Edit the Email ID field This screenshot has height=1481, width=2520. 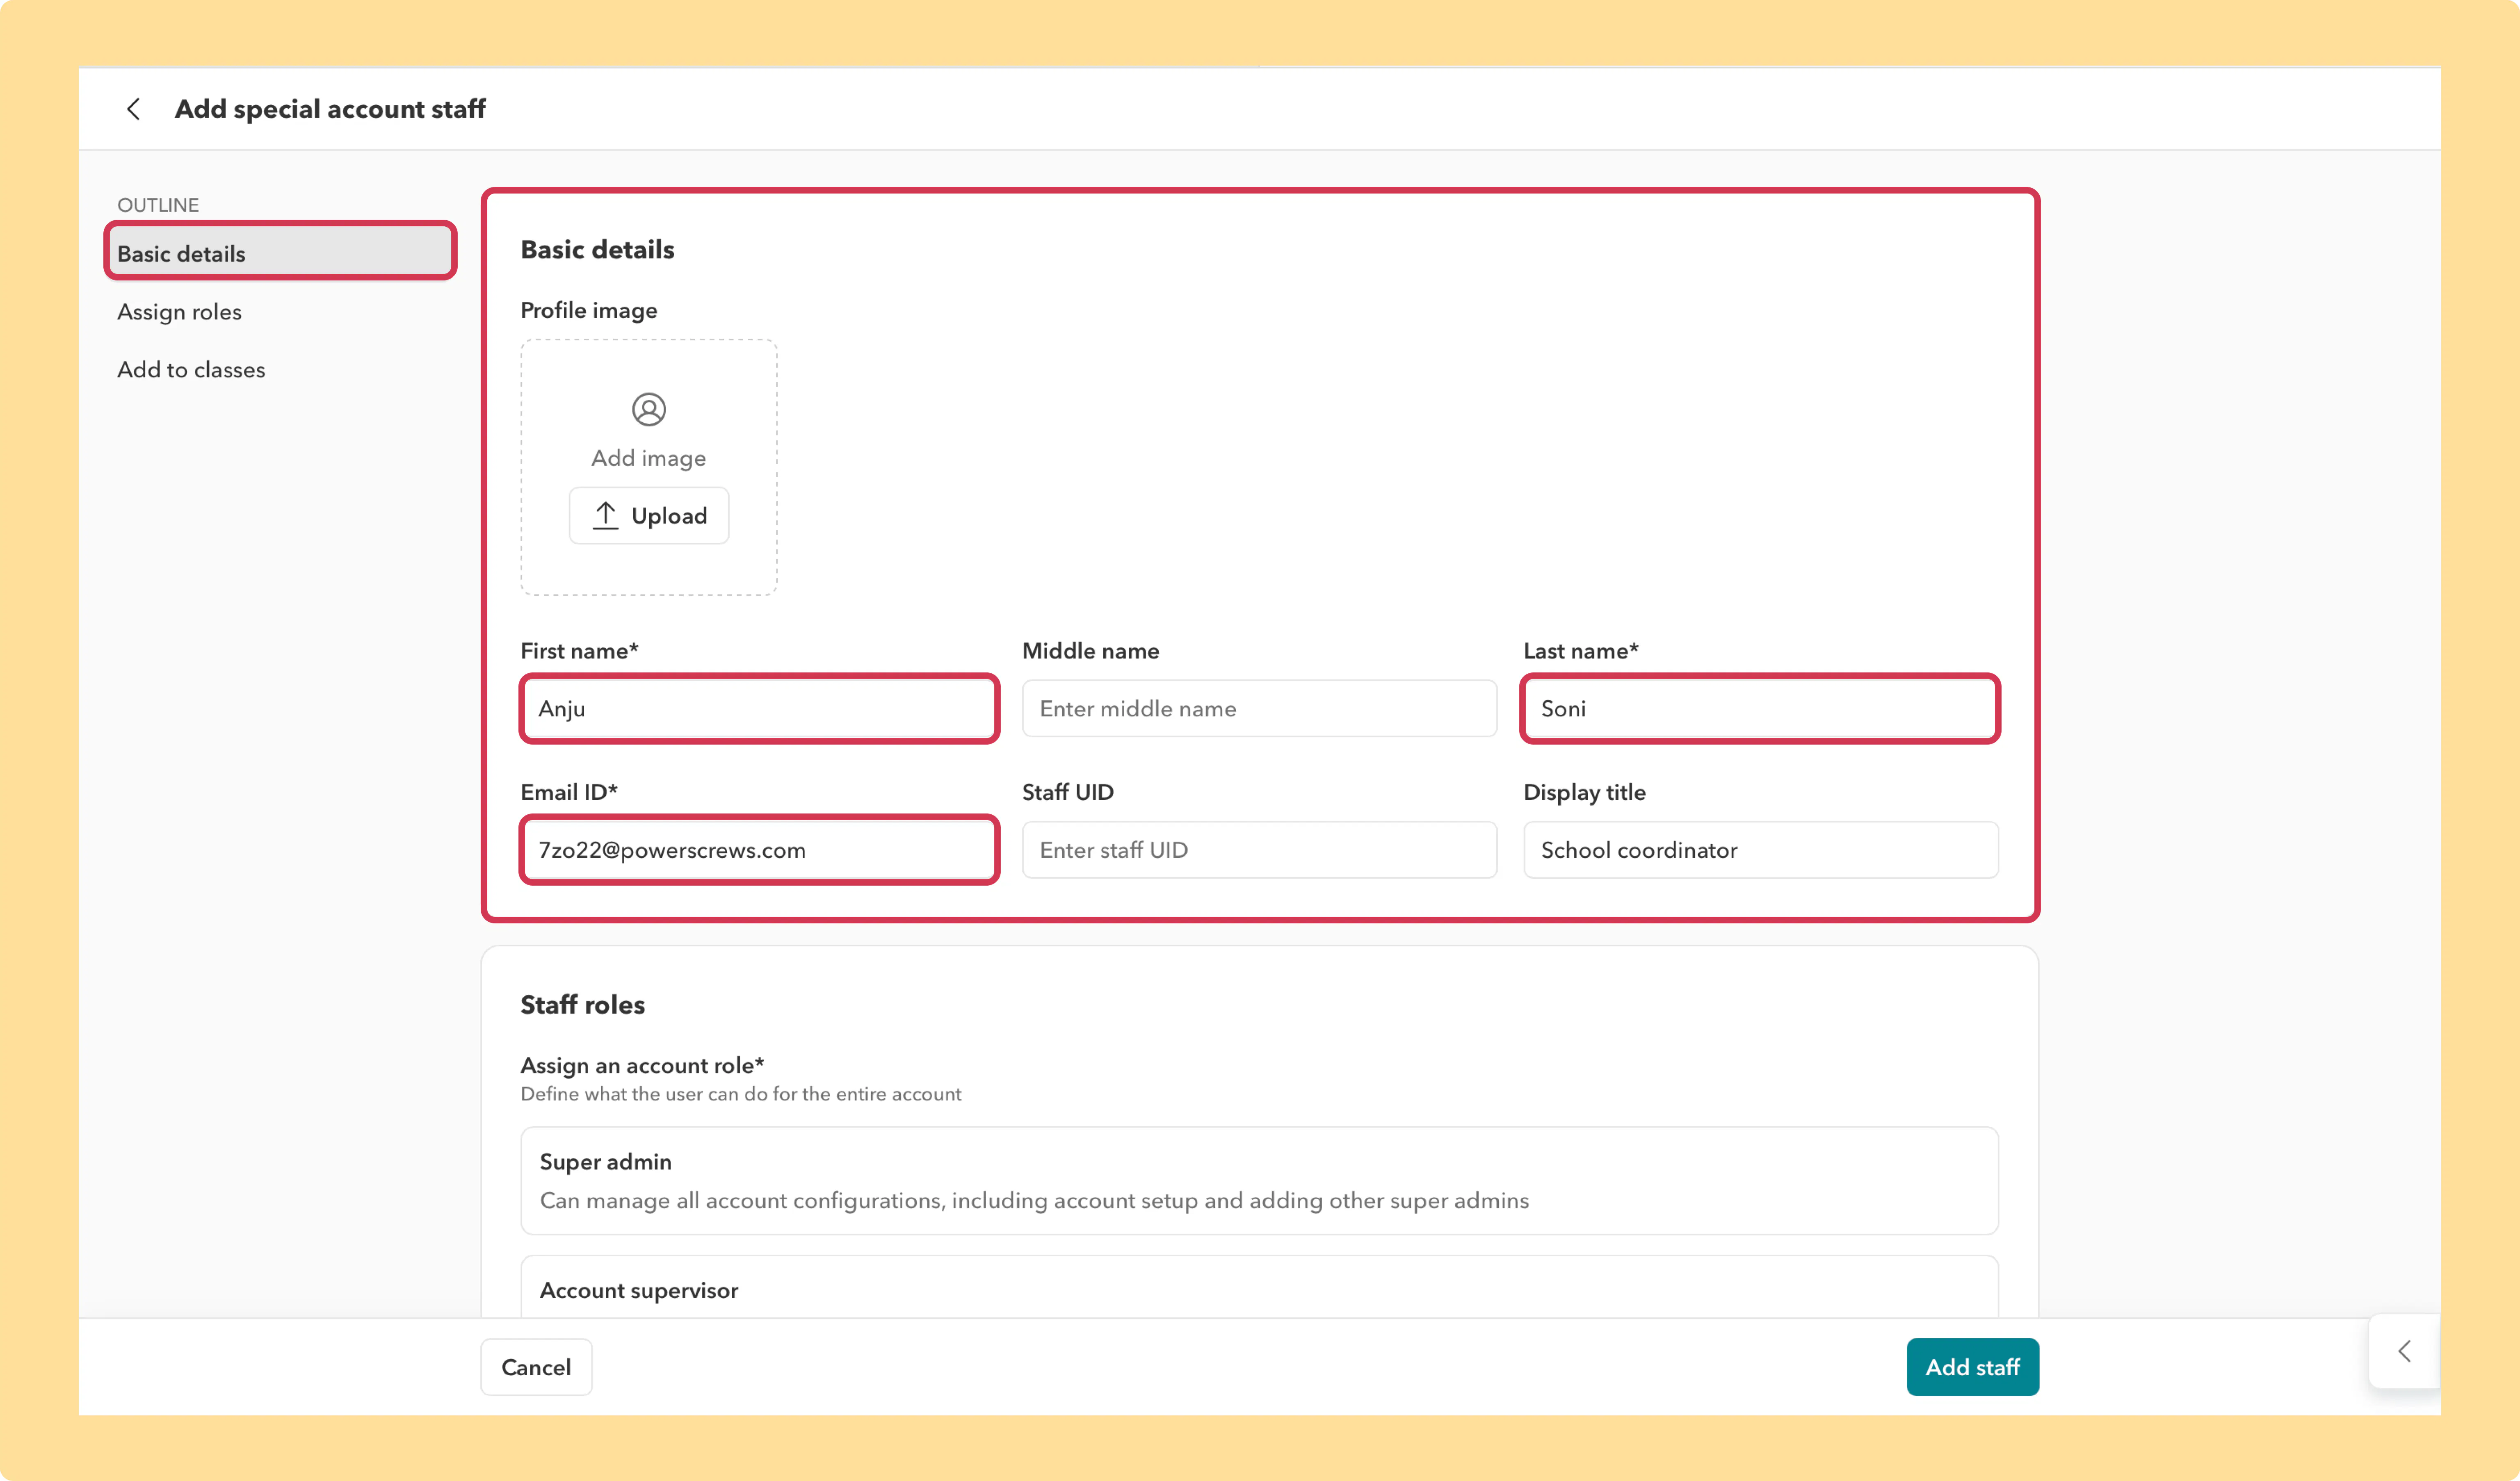759,850
